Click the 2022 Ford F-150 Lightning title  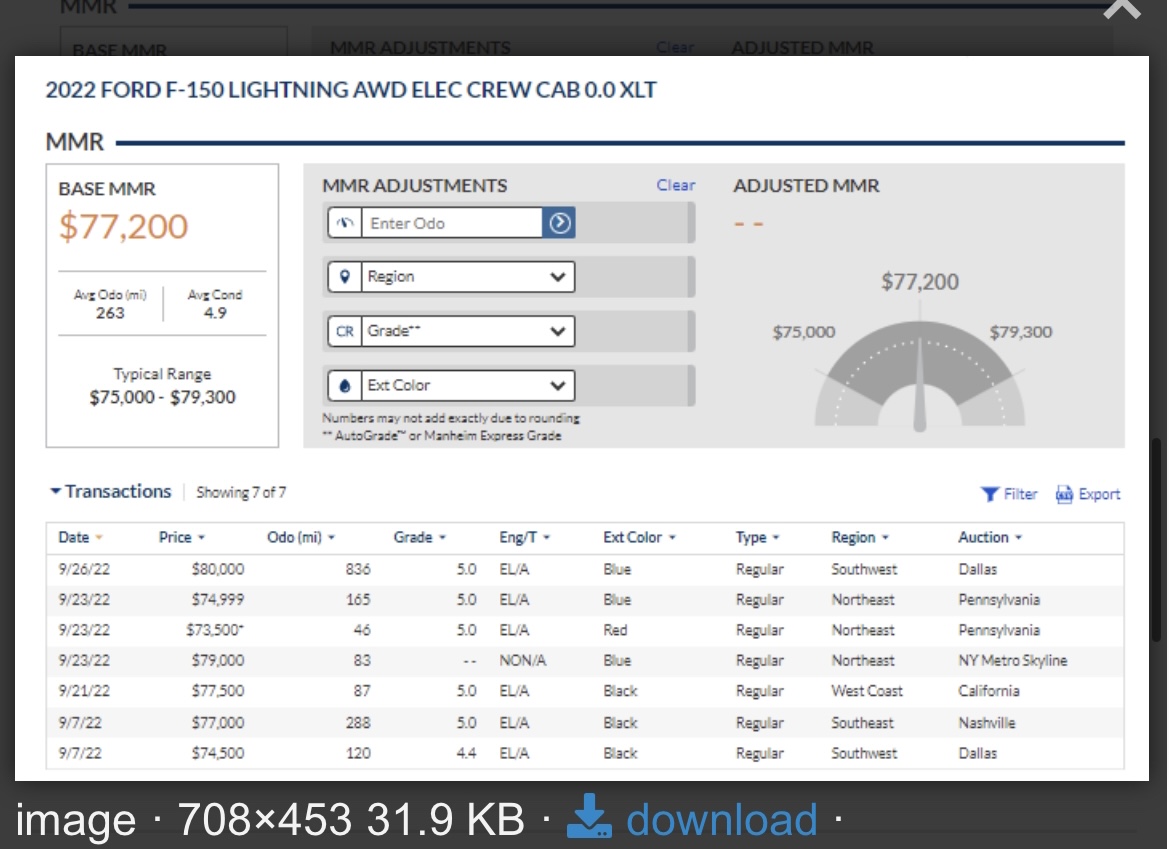[x=351, y=90]
